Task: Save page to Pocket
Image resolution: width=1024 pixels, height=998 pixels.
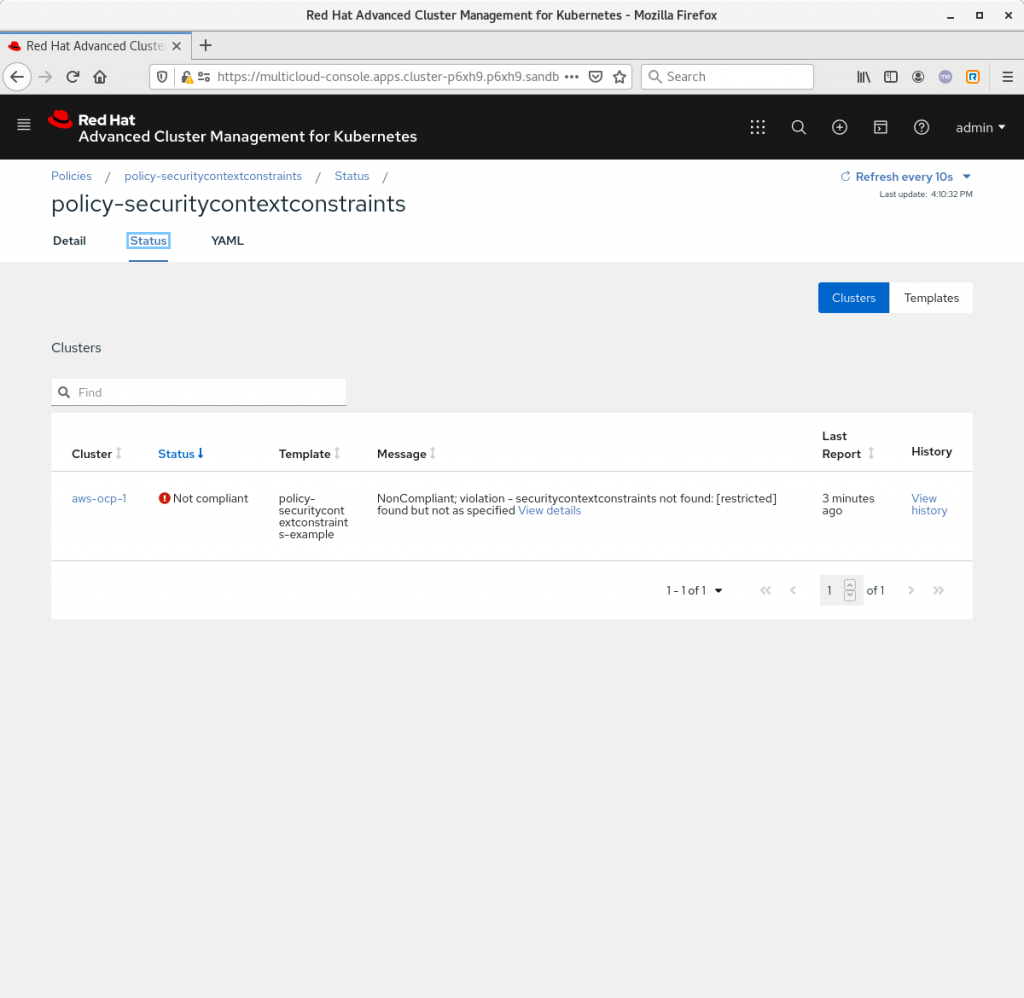Action: point(596,76)
